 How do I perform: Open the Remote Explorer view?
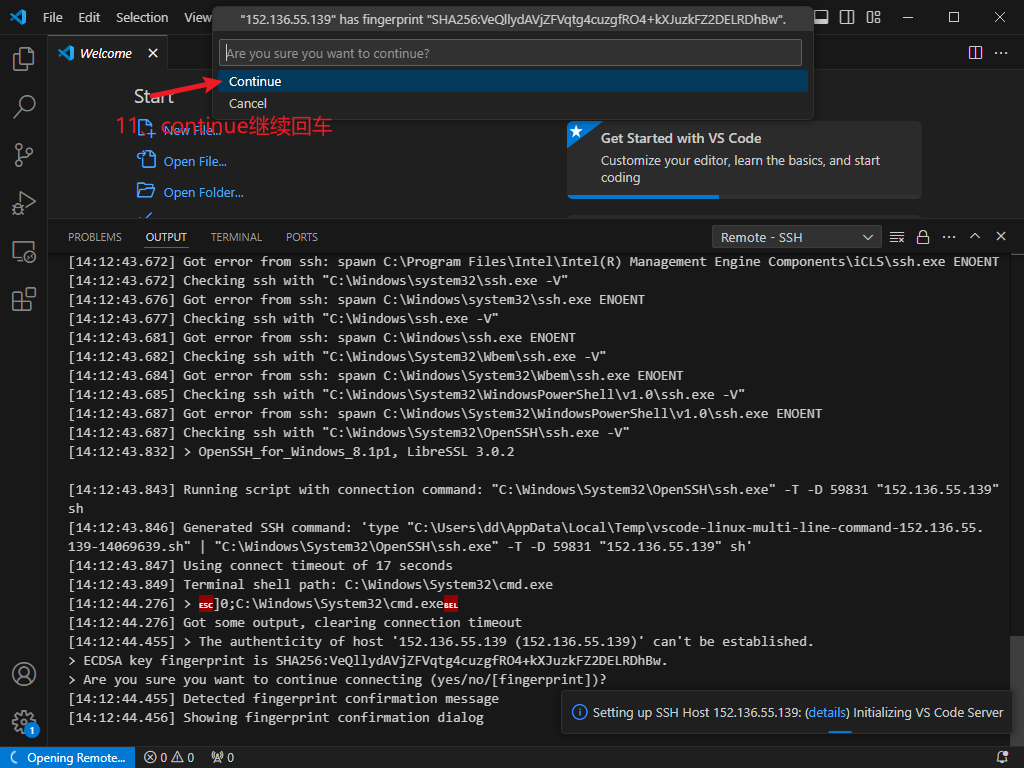[24, 251]
